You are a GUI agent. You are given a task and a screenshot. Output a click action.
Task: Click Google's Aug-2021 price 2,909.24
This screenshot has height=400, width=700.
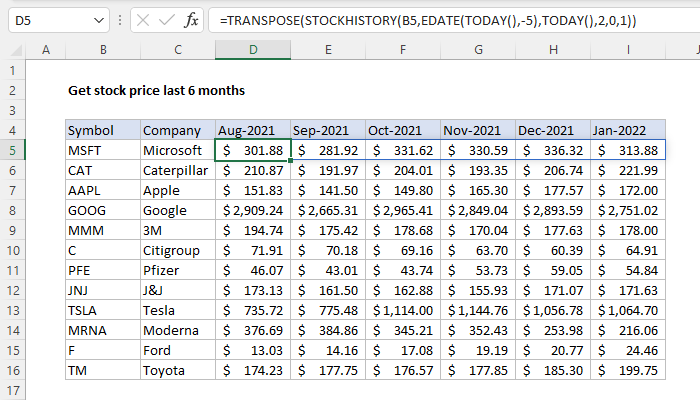pyautogui.click(x=253, y=210)
